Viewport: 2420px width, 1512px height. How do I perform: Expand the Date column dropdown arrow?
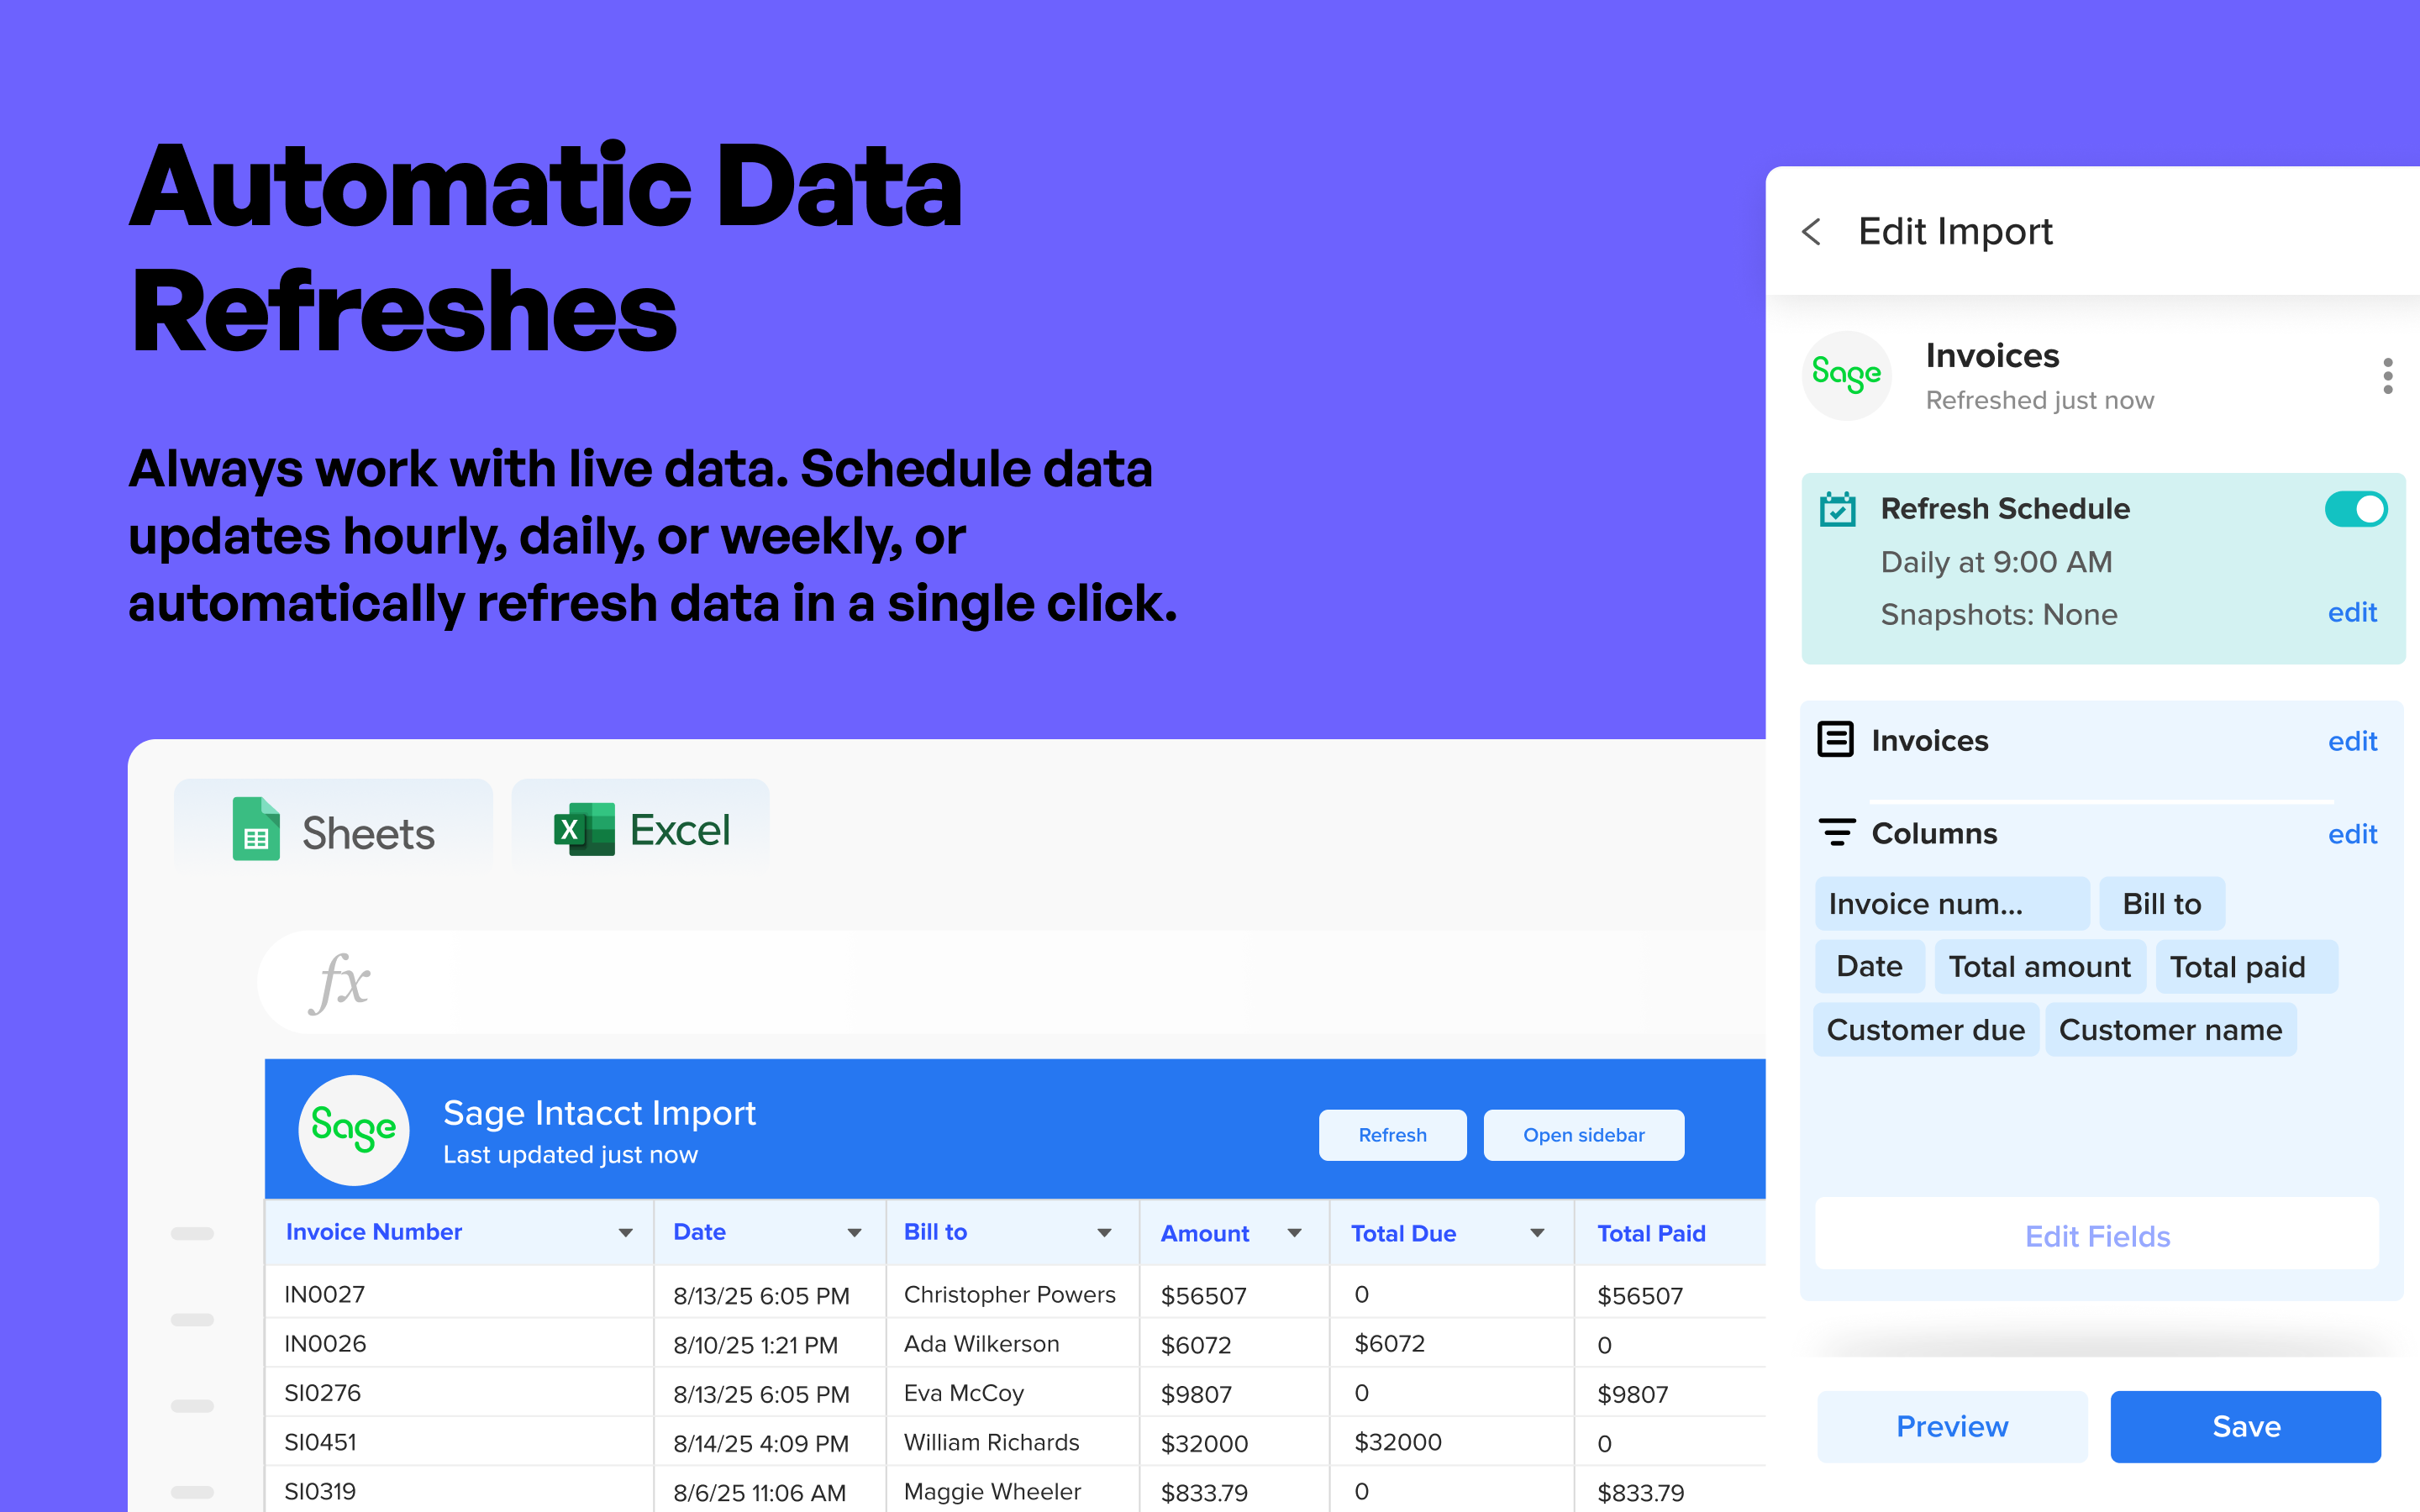pyautogui.click(x=854, y=1233)
